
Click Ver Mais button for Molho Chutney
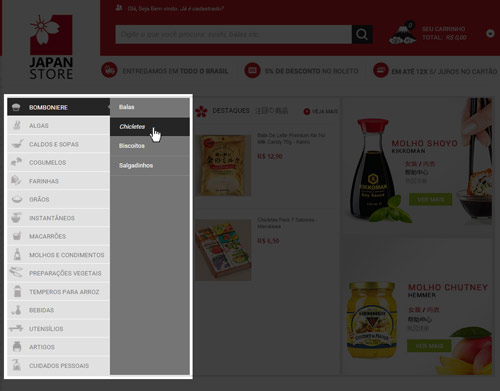pos(429,346)
